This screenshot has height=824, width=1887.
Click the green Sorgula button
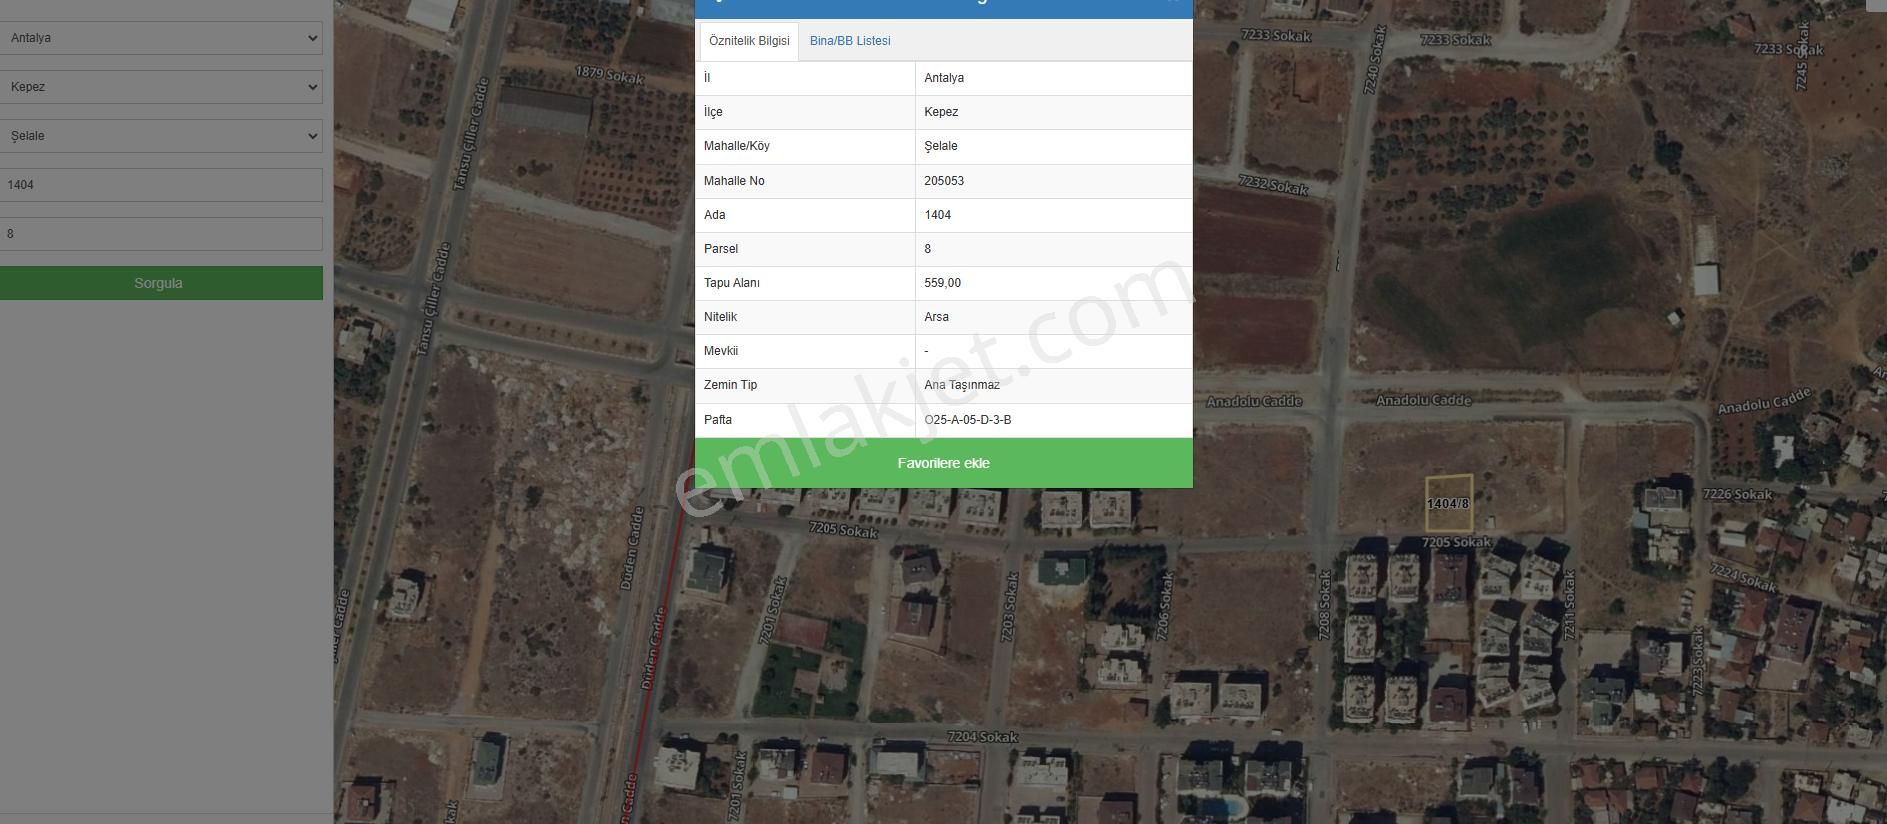pyautogui.click(x=159, y=283)
